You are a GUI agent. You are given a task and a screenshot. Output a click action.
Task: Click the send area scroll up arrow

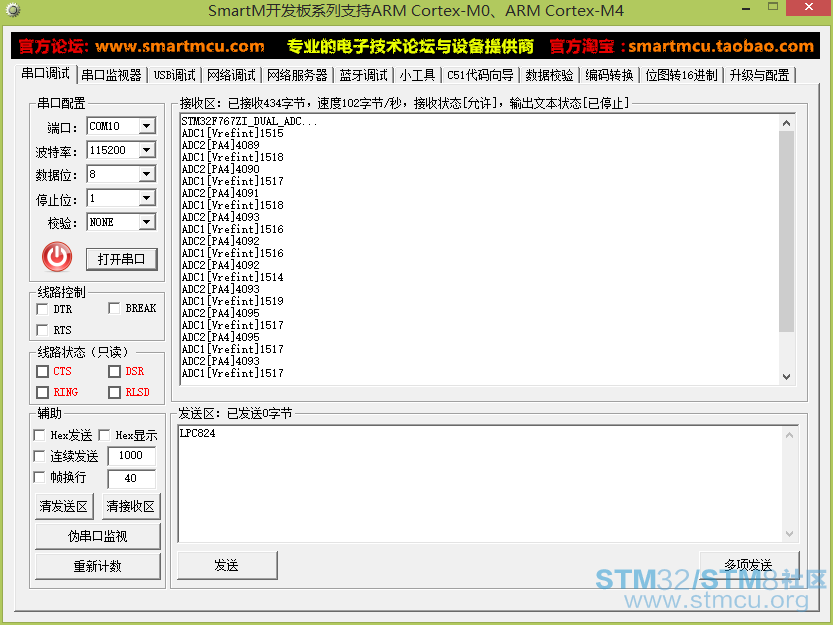(789, 435)
